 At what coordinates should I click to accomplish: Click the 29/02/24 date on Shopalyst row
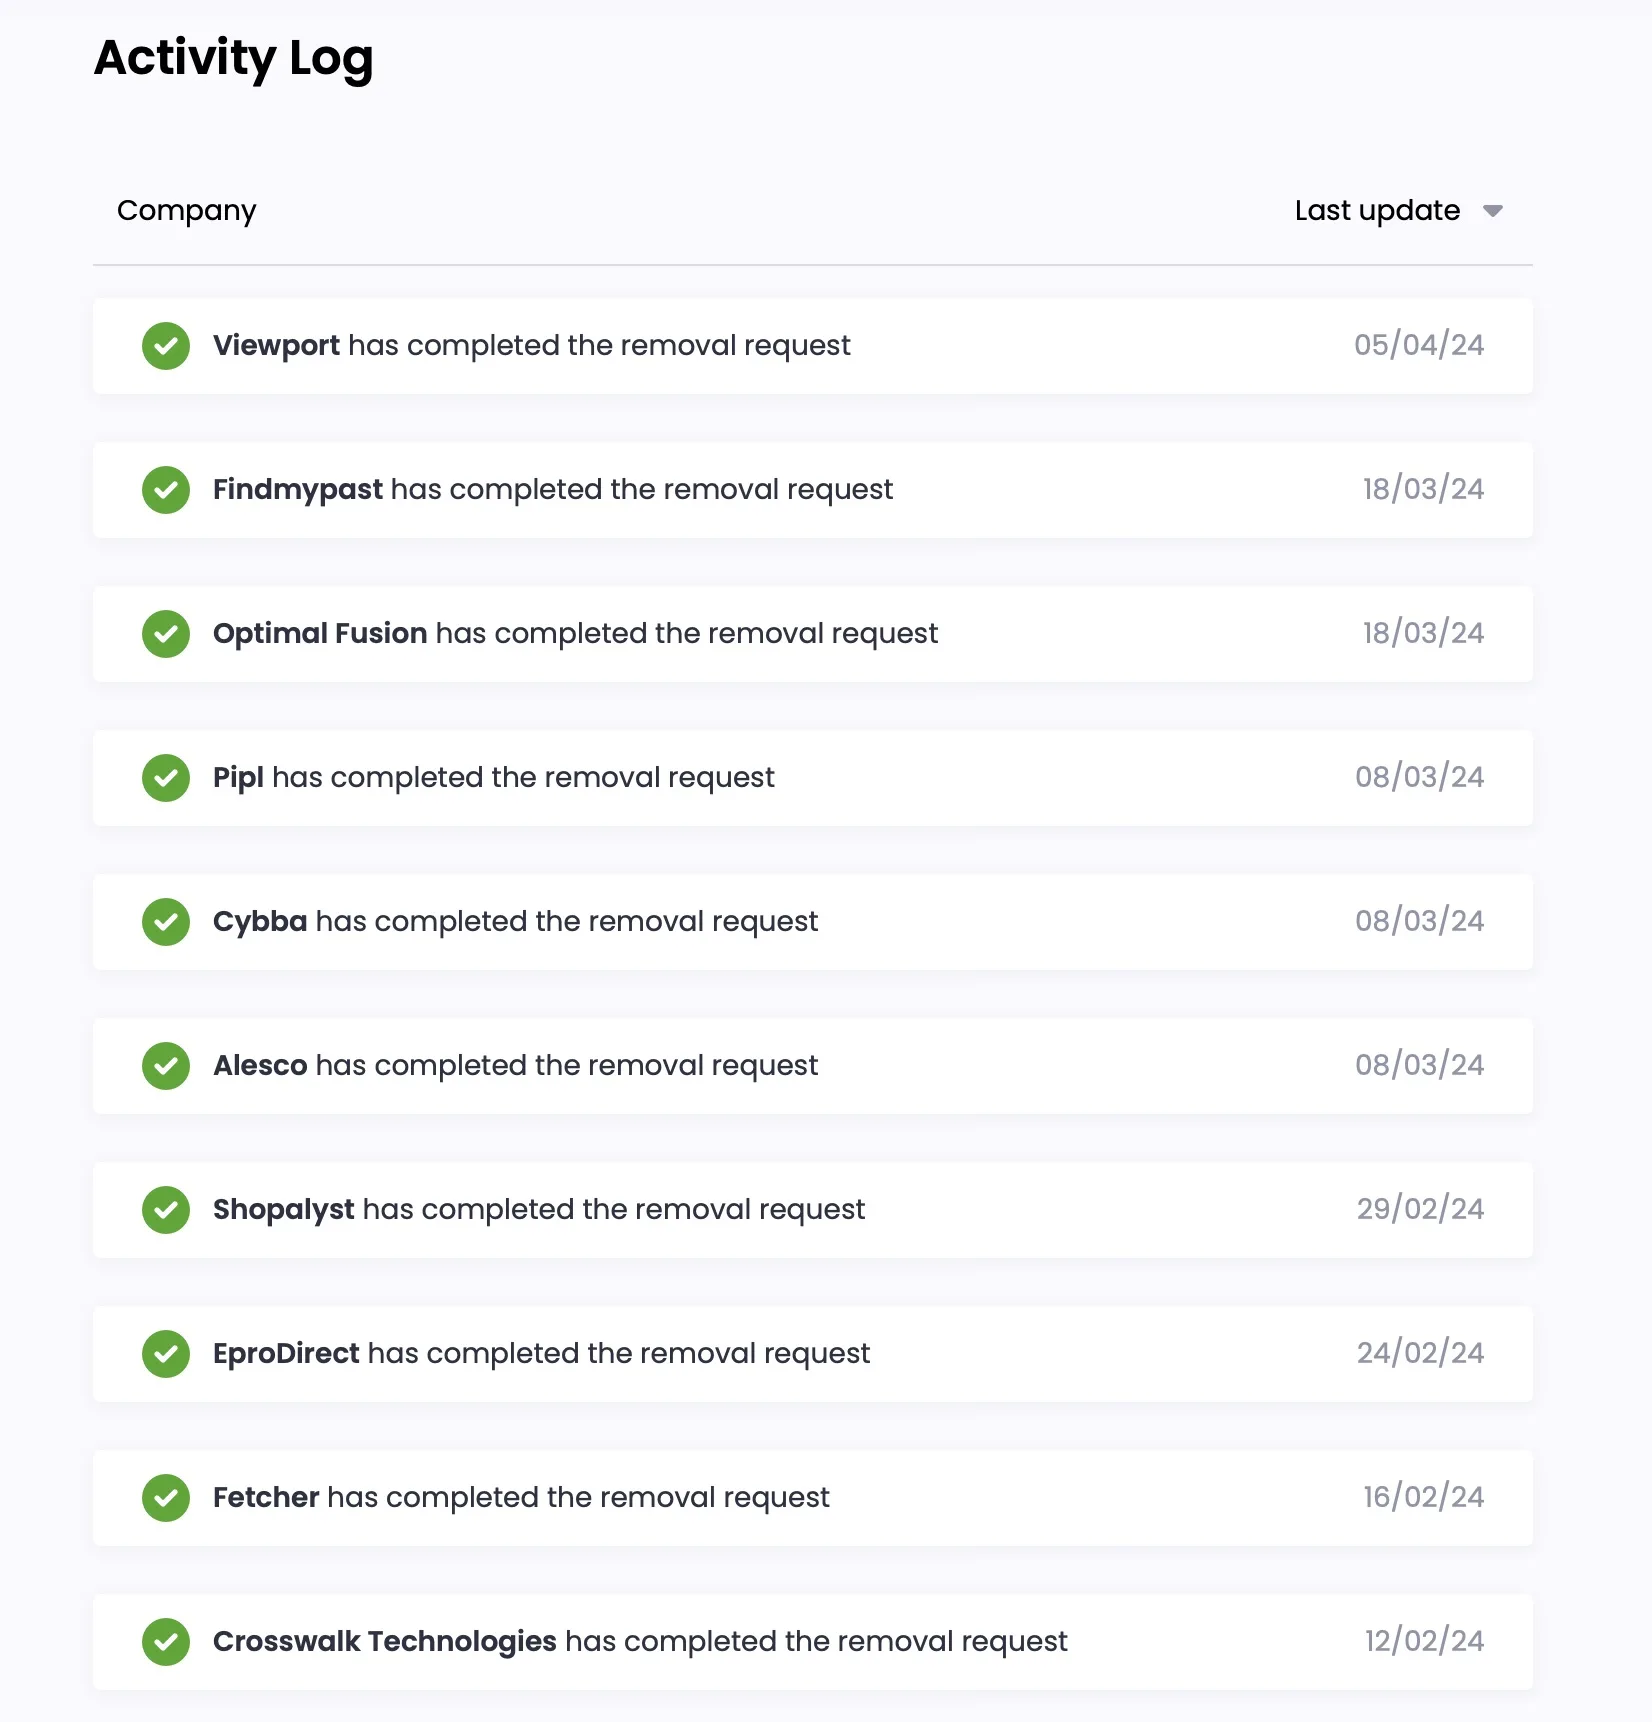click(x=1420, y=1210)
